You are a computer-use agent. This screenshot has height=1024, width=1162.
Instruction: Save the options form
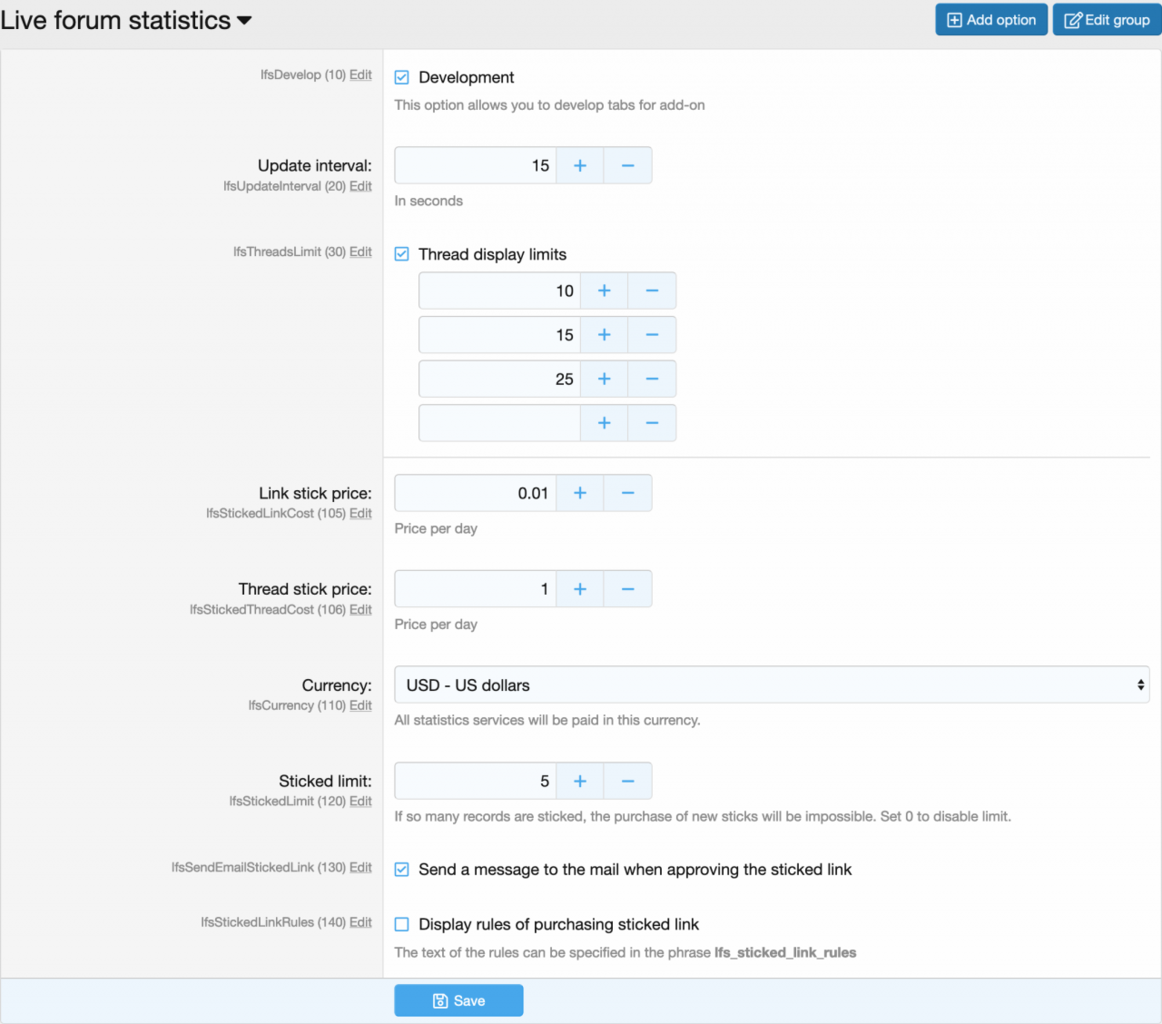click(458, 1001)
